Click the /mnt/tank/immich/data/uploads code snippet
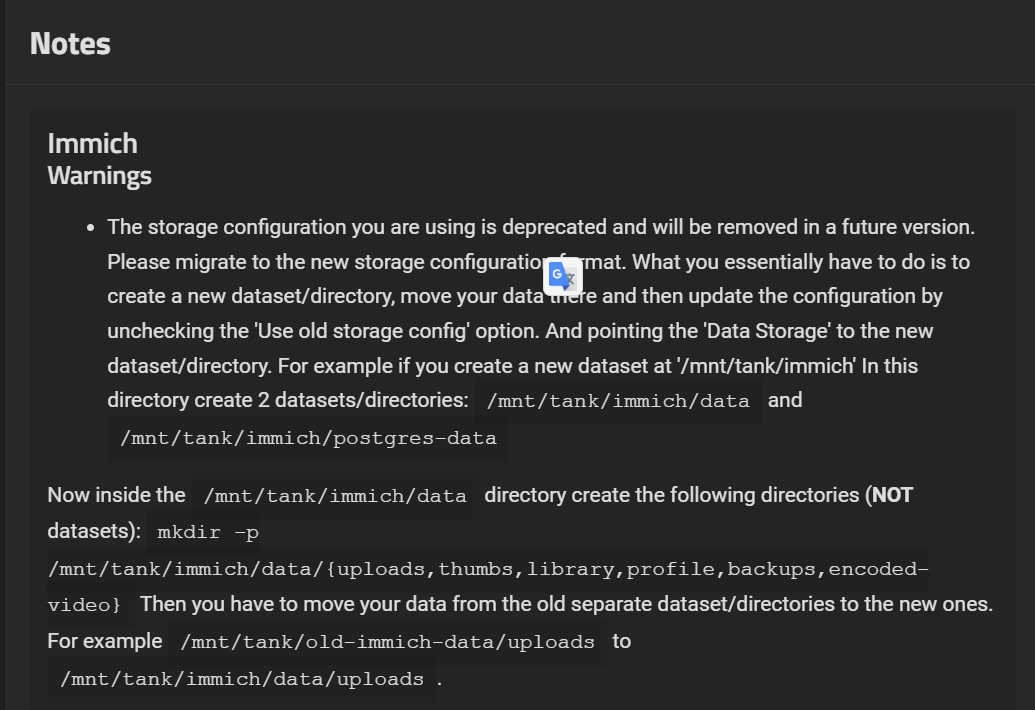Image resolution: width=1035 pixels, height=710 pixels. [242, 679]
